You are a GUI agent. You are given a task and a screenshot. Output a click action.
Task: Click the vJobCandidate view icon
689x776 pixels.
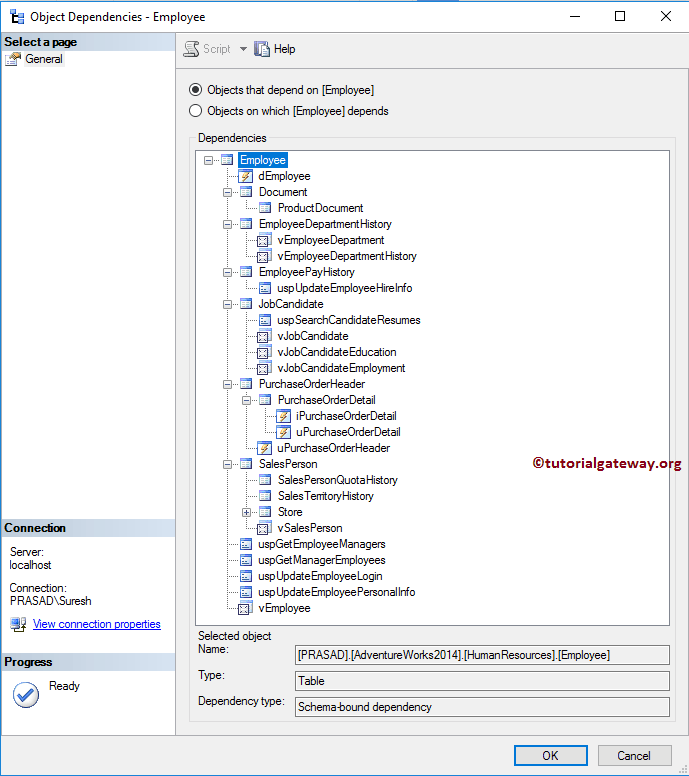pyautogui.click(x=264, y=336)
